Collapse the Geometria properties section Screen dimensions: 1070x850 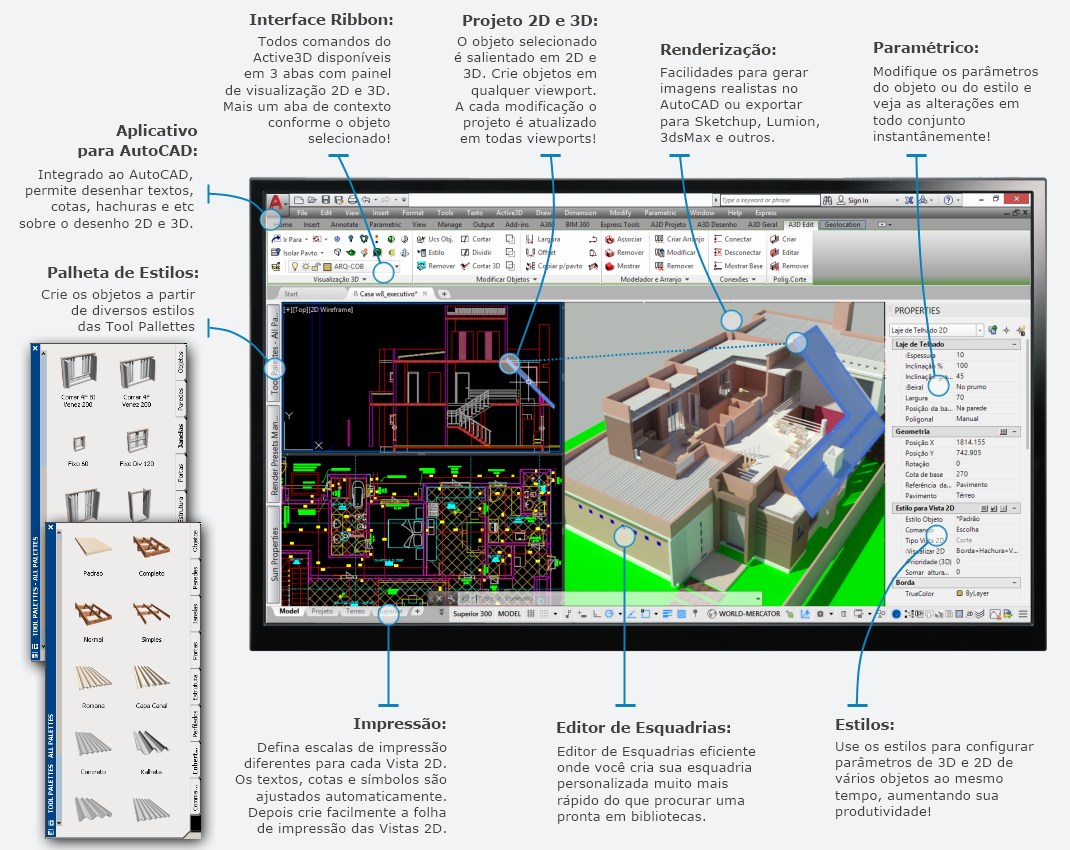click(x=1015, y=432)
